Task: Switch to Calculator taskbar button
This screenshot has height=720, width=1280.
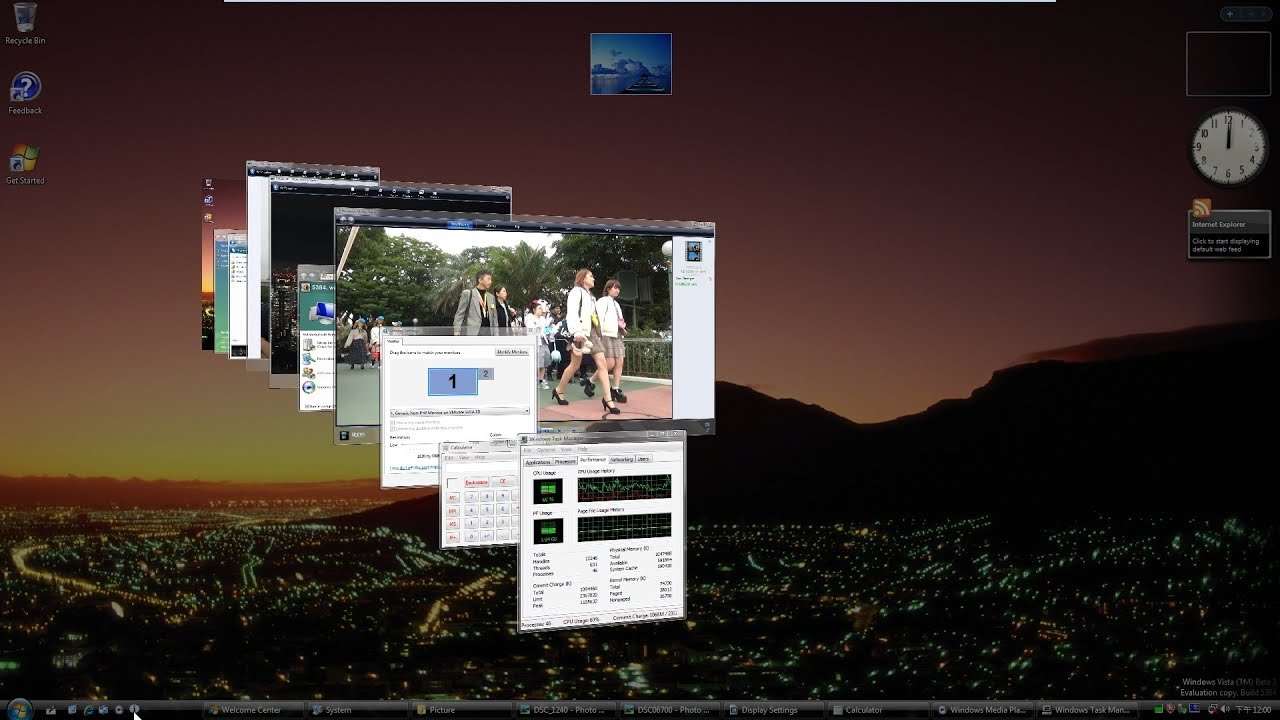Action: point(880,710)
